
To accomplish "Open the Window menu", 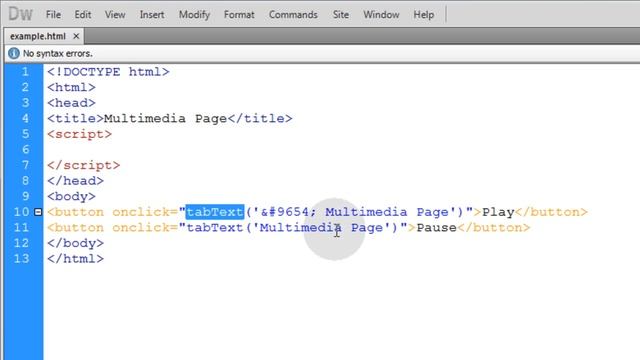I will point(381,15).
